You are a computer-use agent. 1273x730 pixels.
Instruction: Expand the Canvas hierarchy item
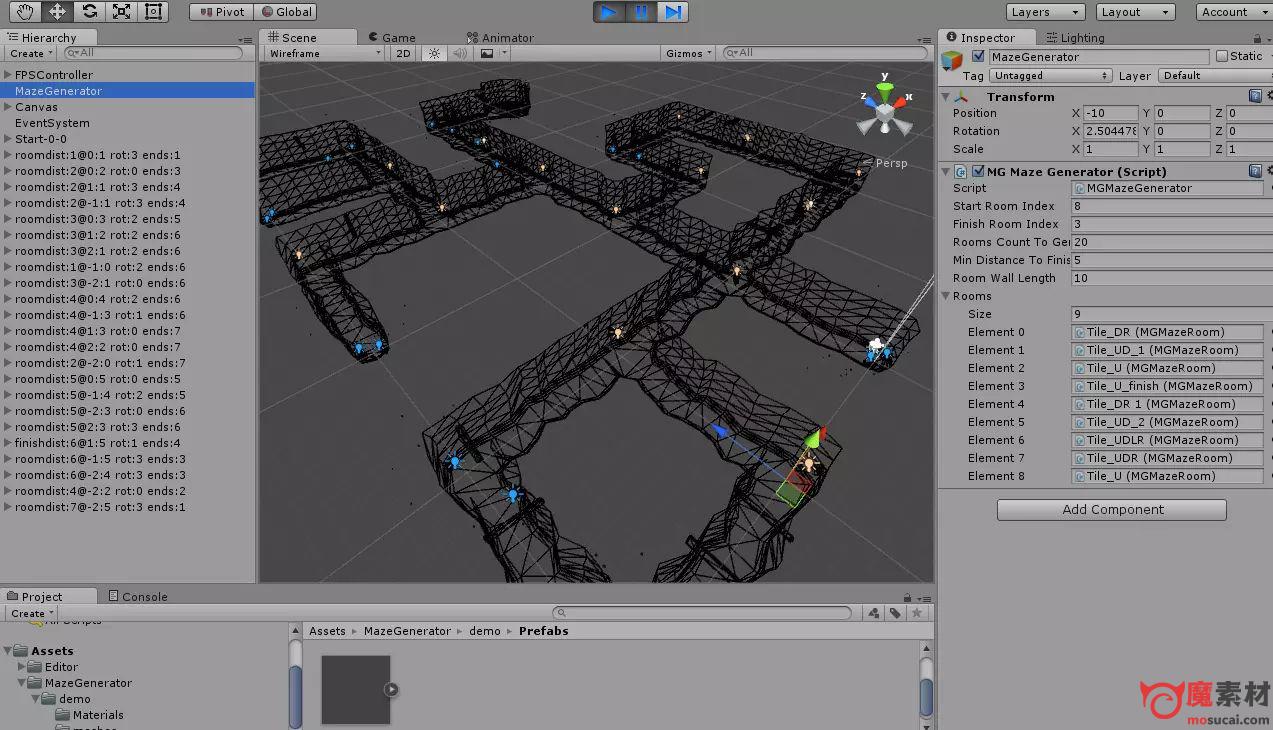point(8,107)
